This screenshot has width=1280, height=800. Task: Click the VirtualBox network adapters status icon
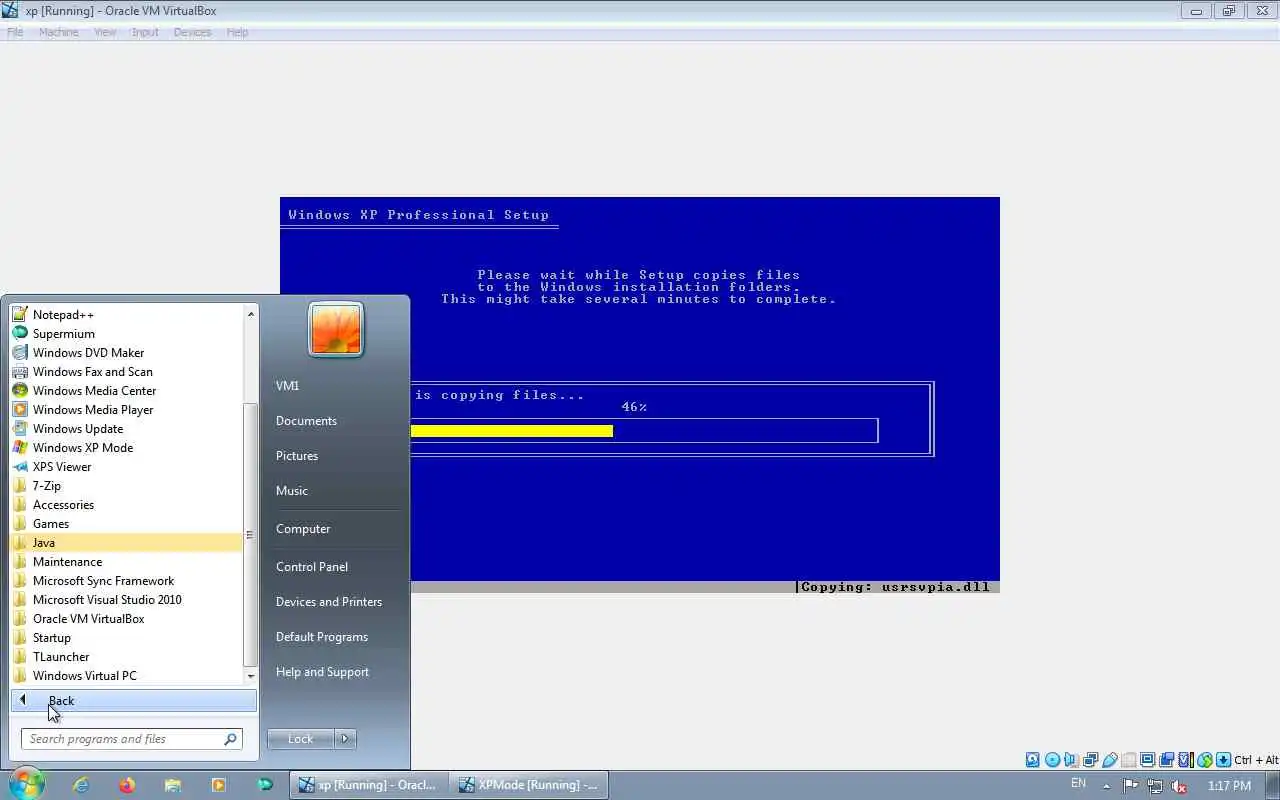click(x=1090, y=760)
